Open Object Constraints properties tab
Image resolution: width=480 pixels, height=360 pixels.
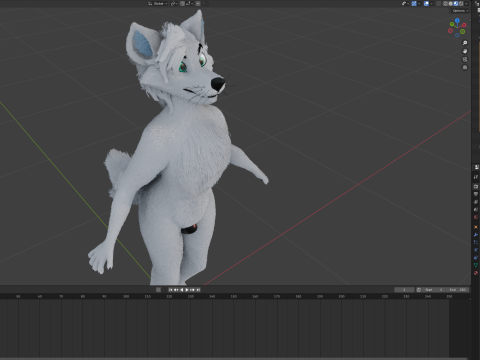476,257
